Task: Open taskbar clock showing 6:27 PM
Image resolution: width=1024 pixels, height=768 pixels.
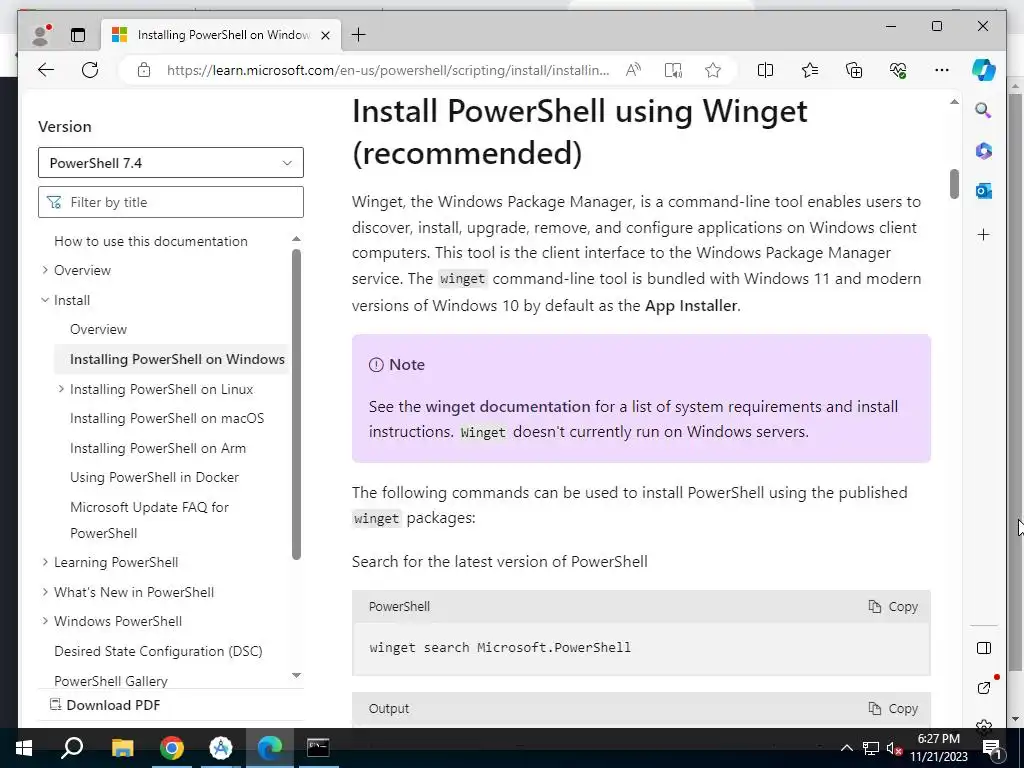Action: 939,748
